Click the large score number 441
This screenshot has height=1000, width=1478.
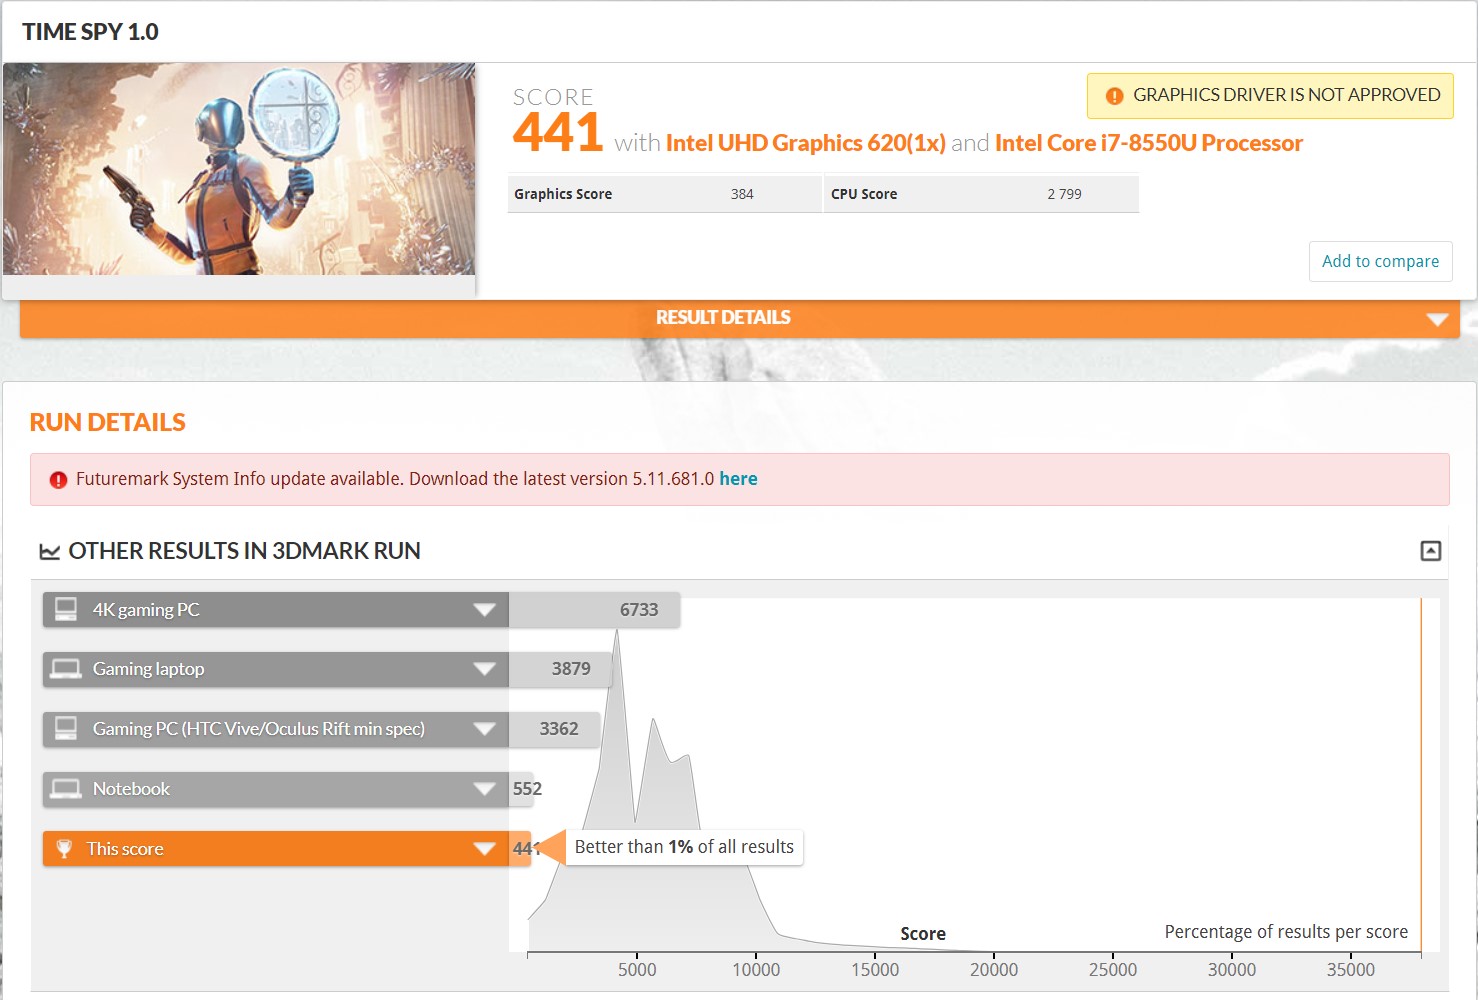click(557, 133)
